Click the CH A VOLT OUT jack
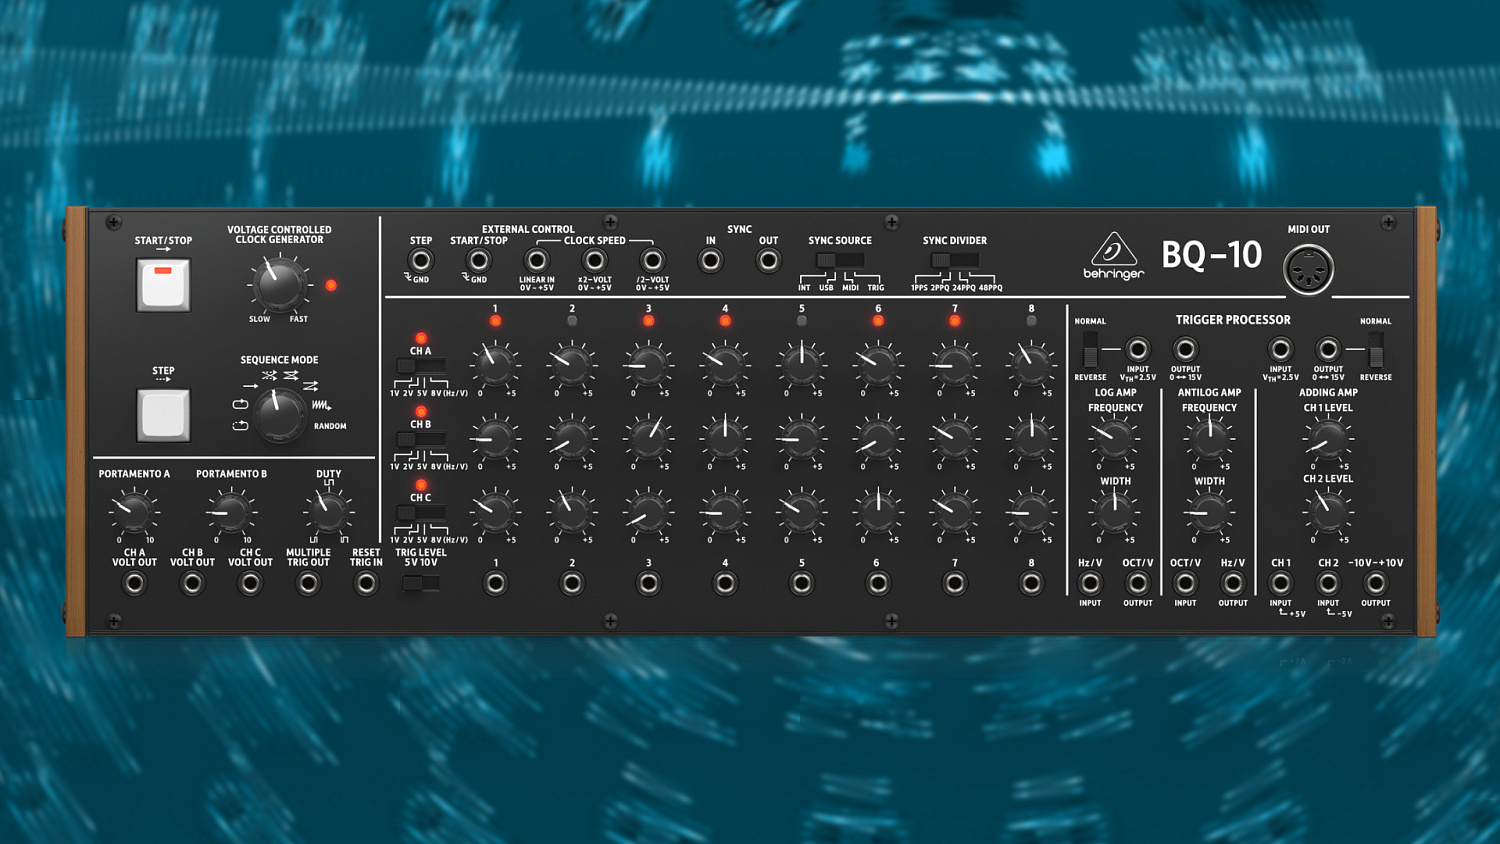The height and width of the screenshot is (844, 1500). (134, 581)
